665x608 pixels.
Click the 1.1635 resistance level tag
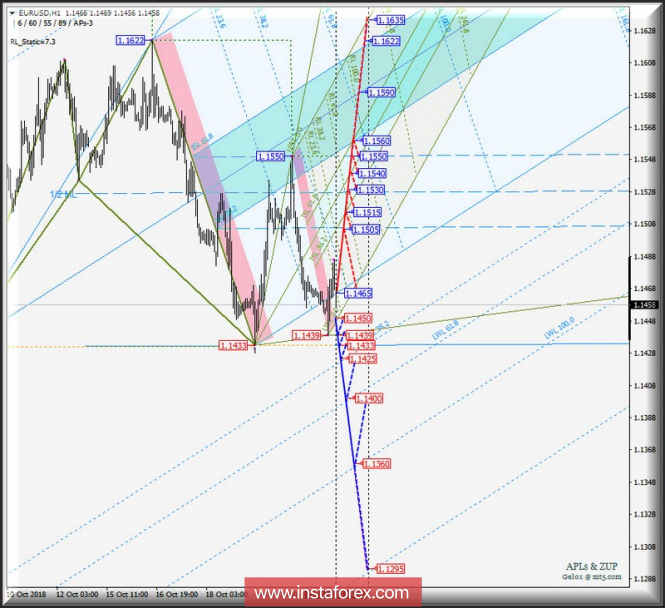click(x=391, y=20)
